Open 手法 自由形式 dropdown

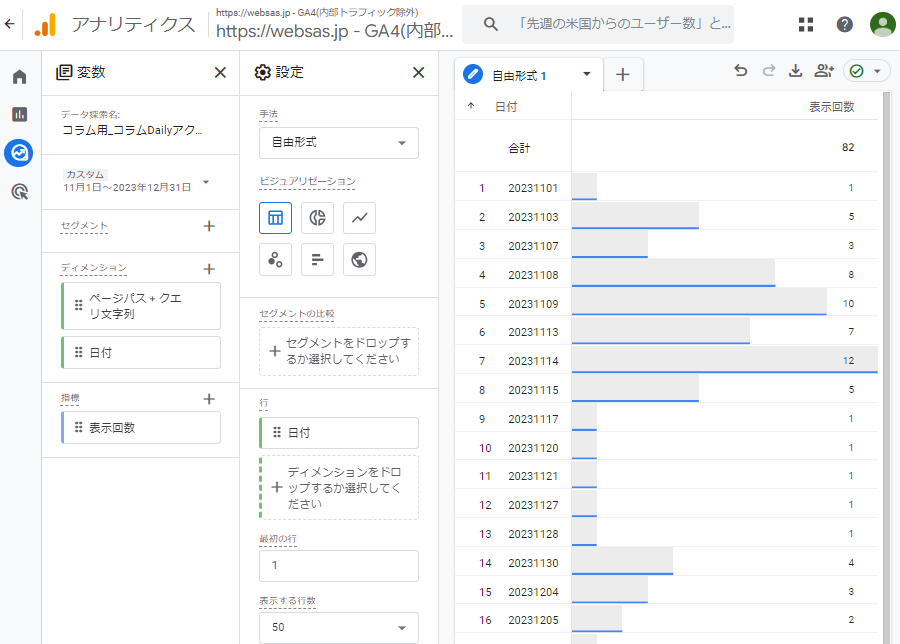coord(339,143)
